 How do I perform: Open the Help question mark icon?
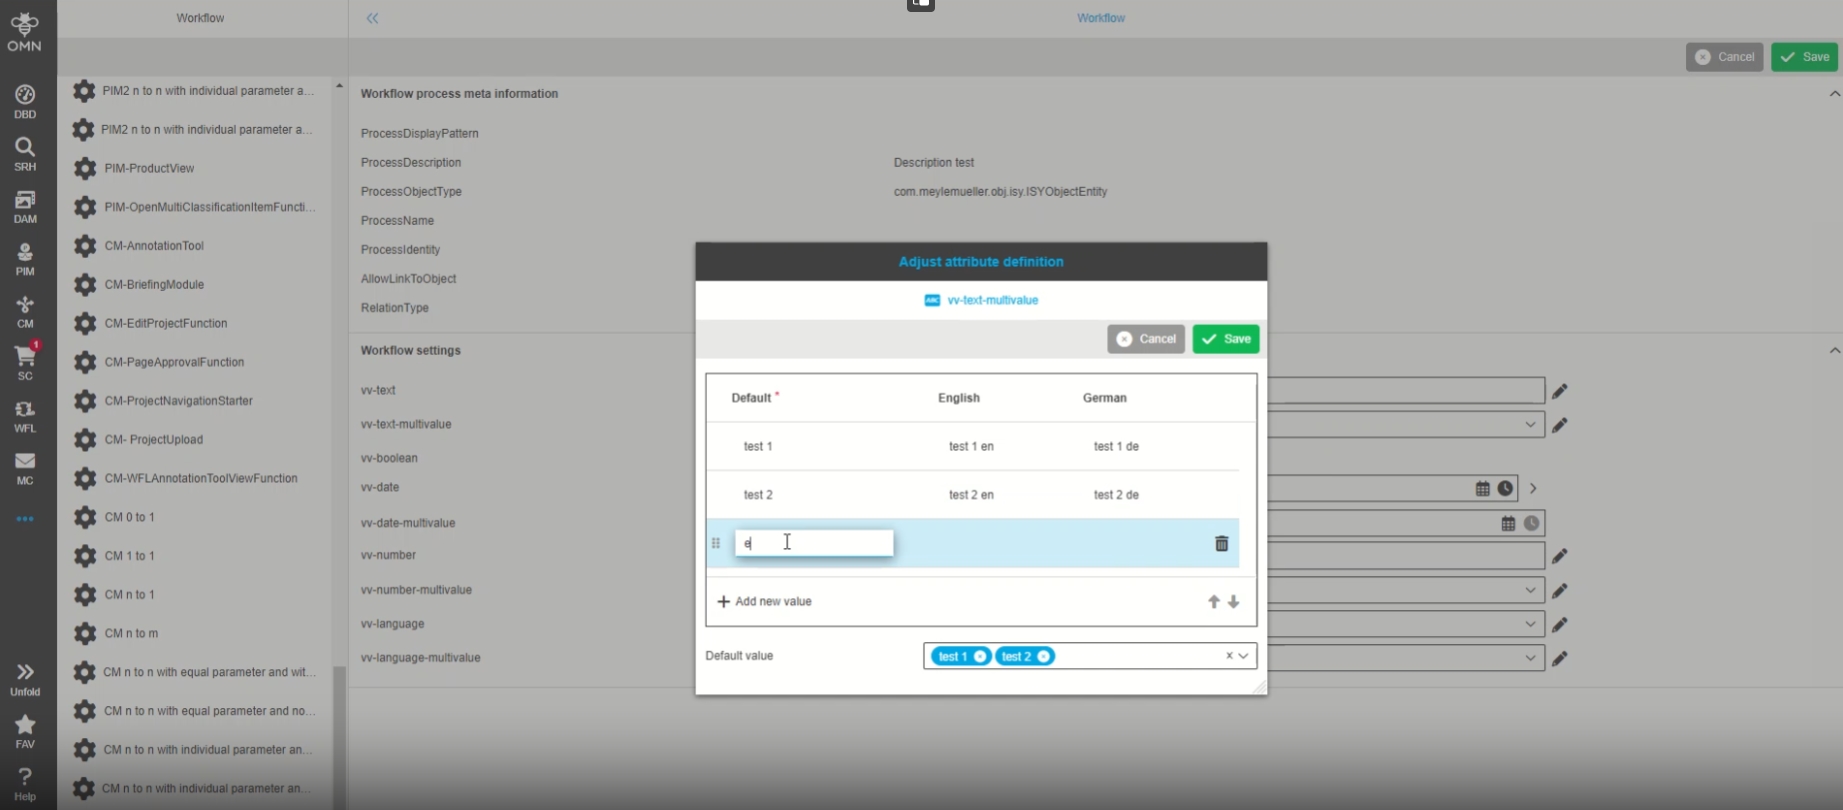[x=25, y=783]
